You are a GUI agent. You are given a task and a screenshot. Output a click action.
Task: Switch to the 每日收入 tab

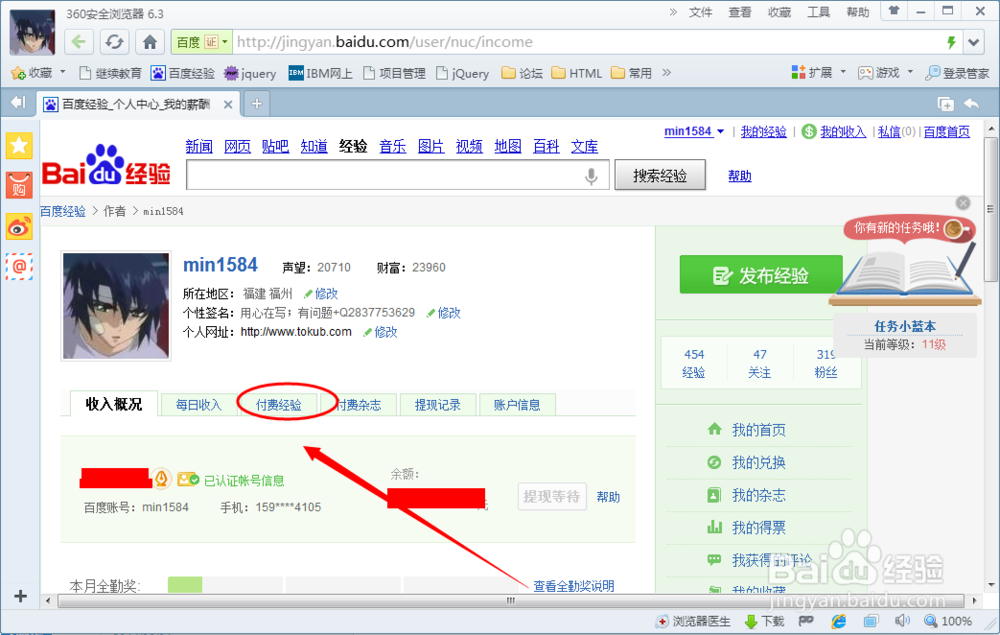pyautogui.click(x=198, y=405)
